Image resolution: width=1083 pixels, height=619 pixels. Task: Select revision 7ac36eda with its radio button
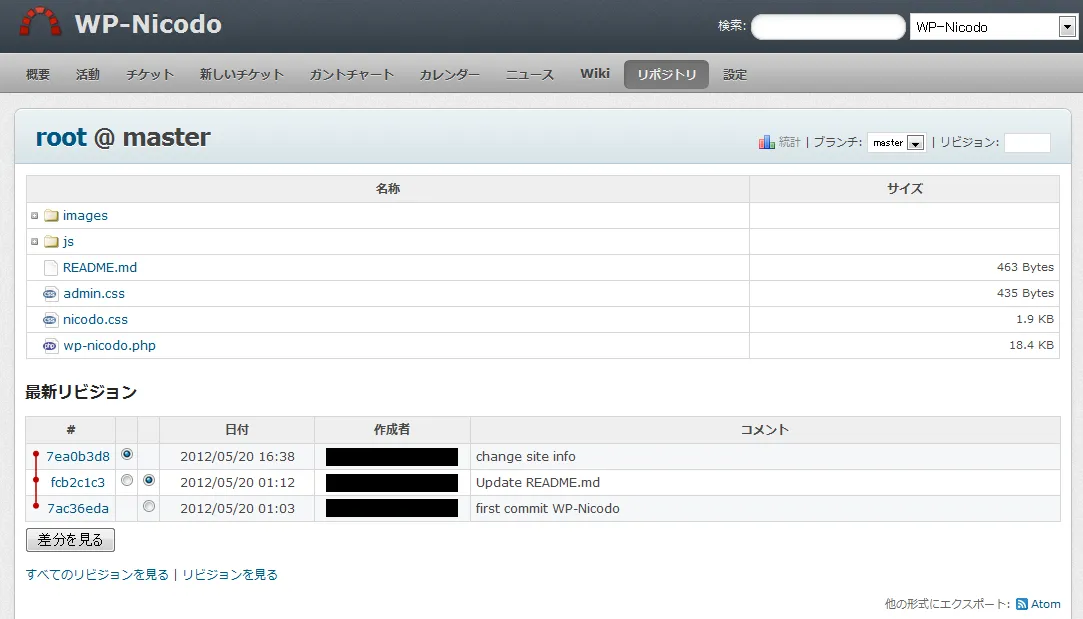click(148, 506)
